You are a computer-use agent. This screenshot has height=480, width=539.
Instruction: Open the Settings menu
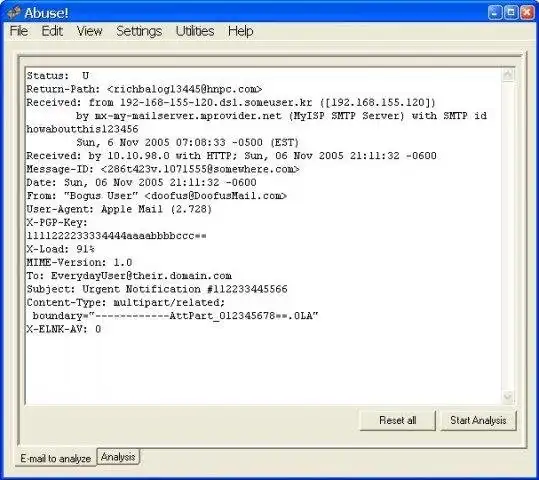coord(139,31)
